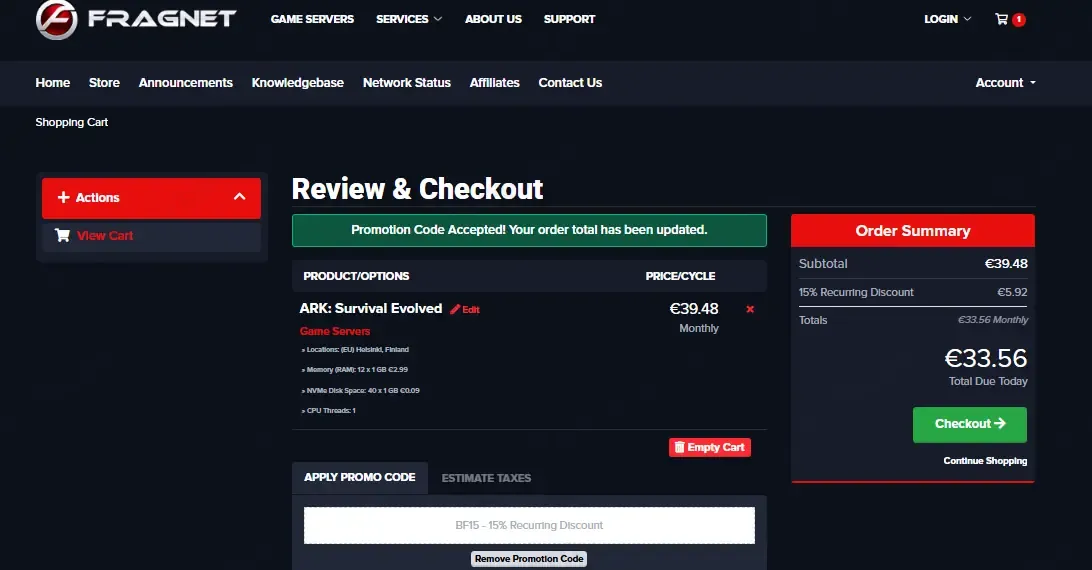
Task: Click the Shopping Cart breadcrumb
Action: pyautogui.click(x=72, y=122)
